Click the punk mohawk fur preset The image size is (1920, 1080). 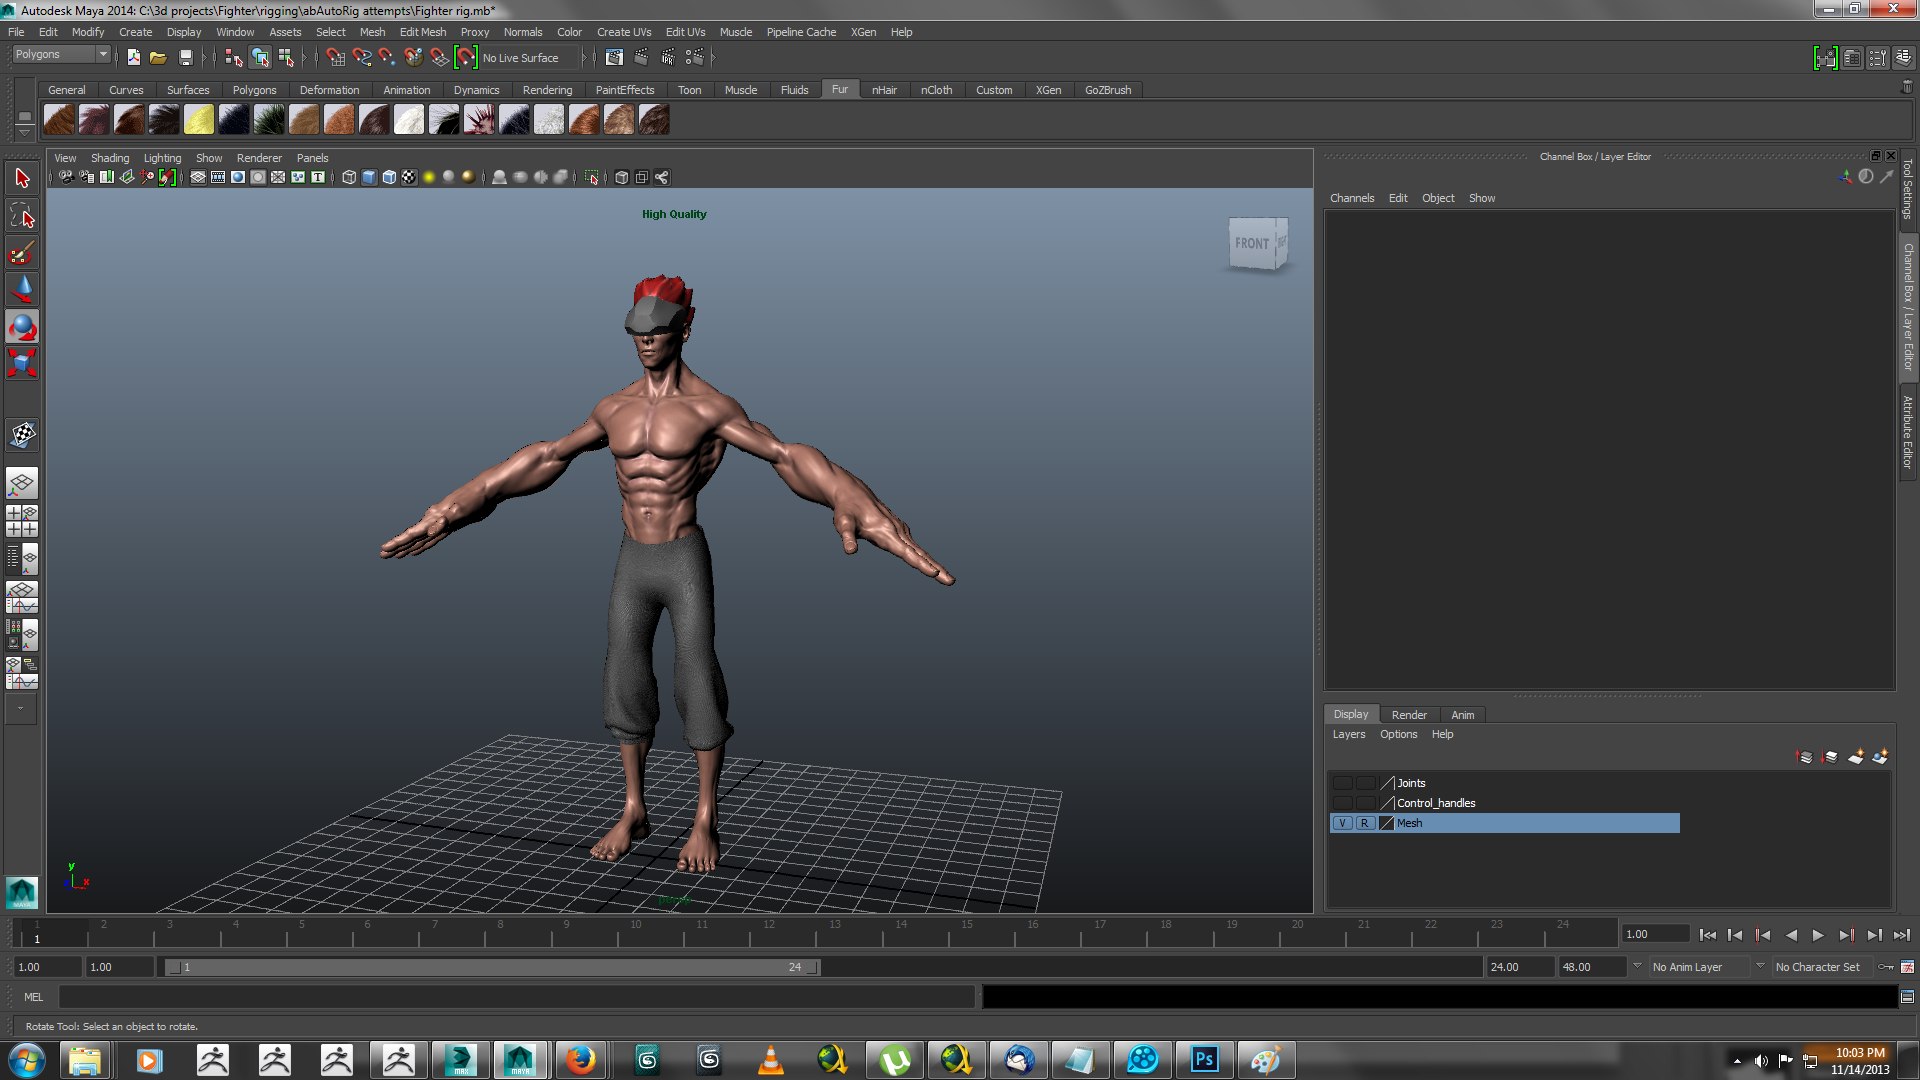tap(479, 120)
